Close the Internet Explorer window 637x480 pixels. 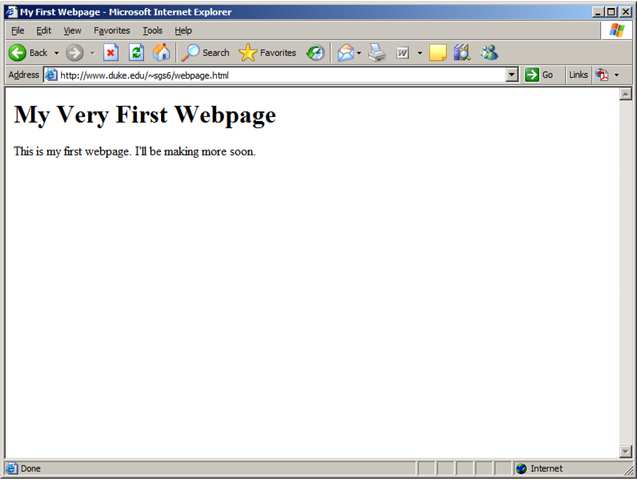pyautogui.click(x=626, y=12)
